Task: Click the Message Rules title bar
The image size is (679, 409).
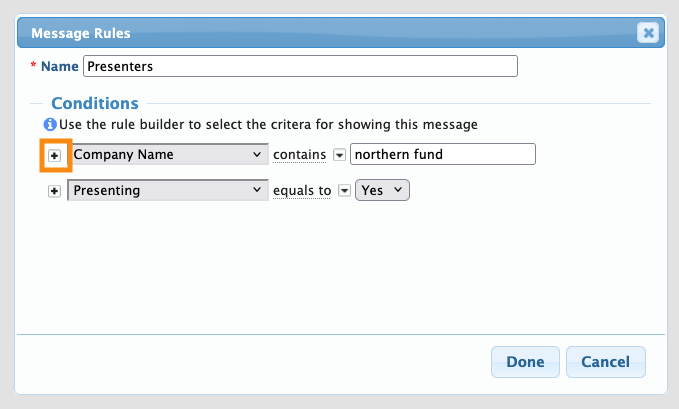Action: (x=300, y=33)
